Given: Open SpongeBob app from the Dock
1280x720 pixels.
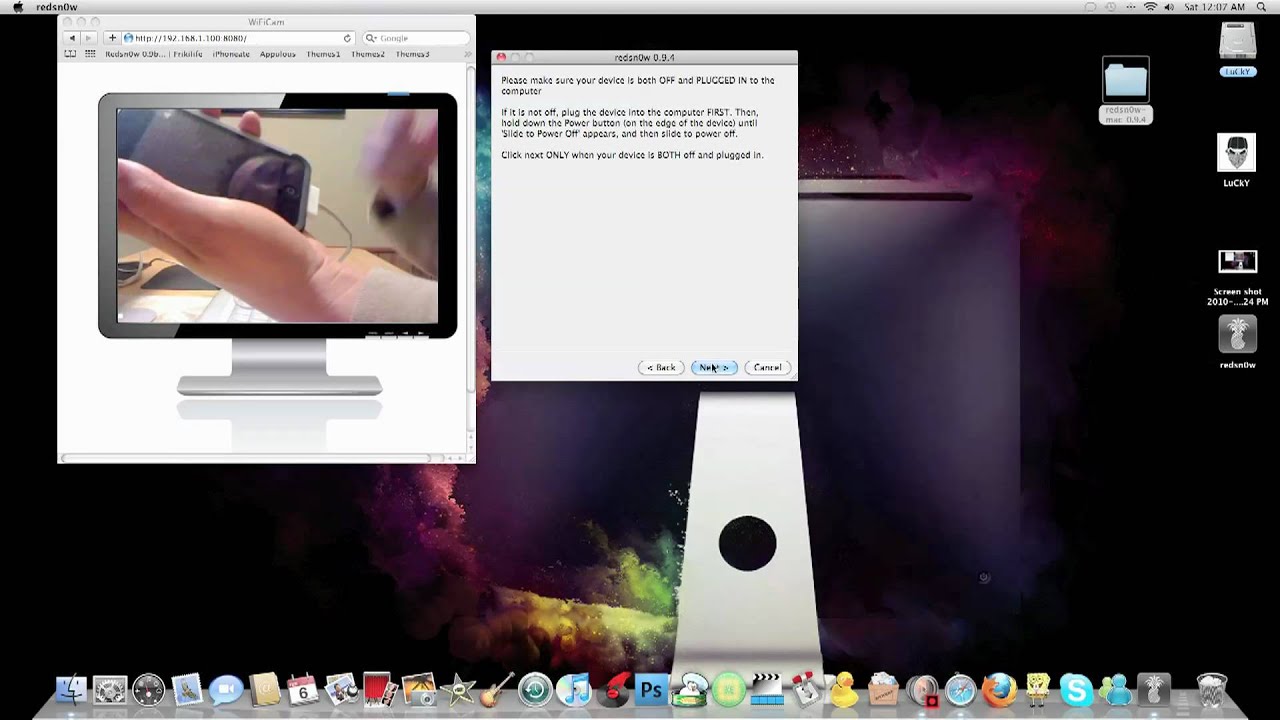Looking at the screenshot, I should coord(1038,689).
